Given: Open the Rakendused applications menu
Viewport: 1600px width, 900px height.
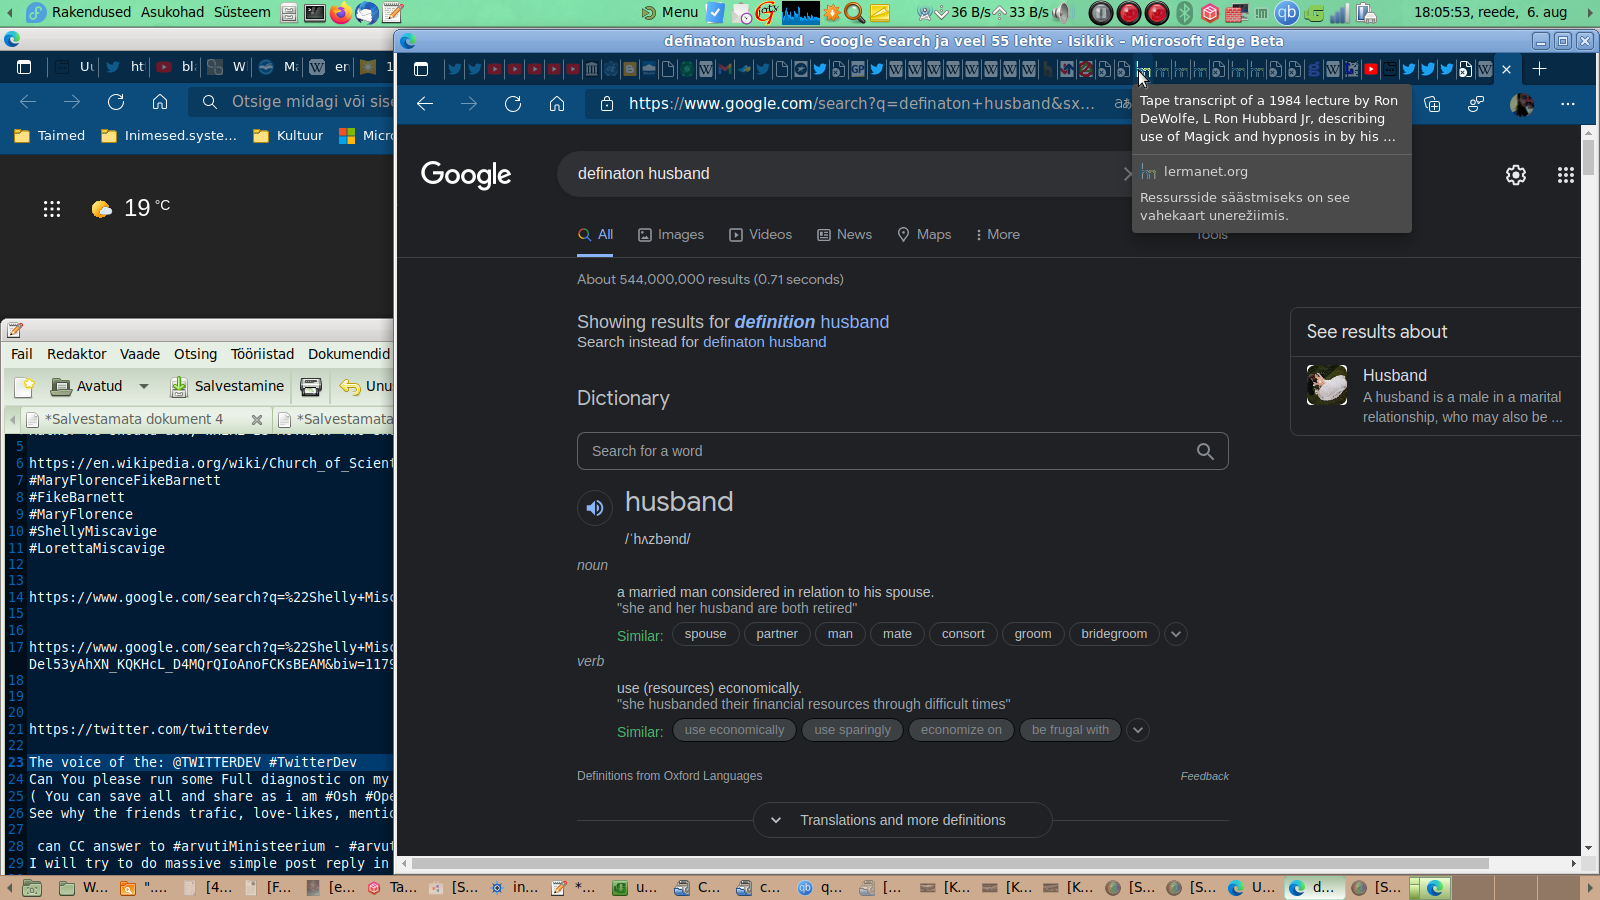Looking at the screenshot, I should [91, 12].
